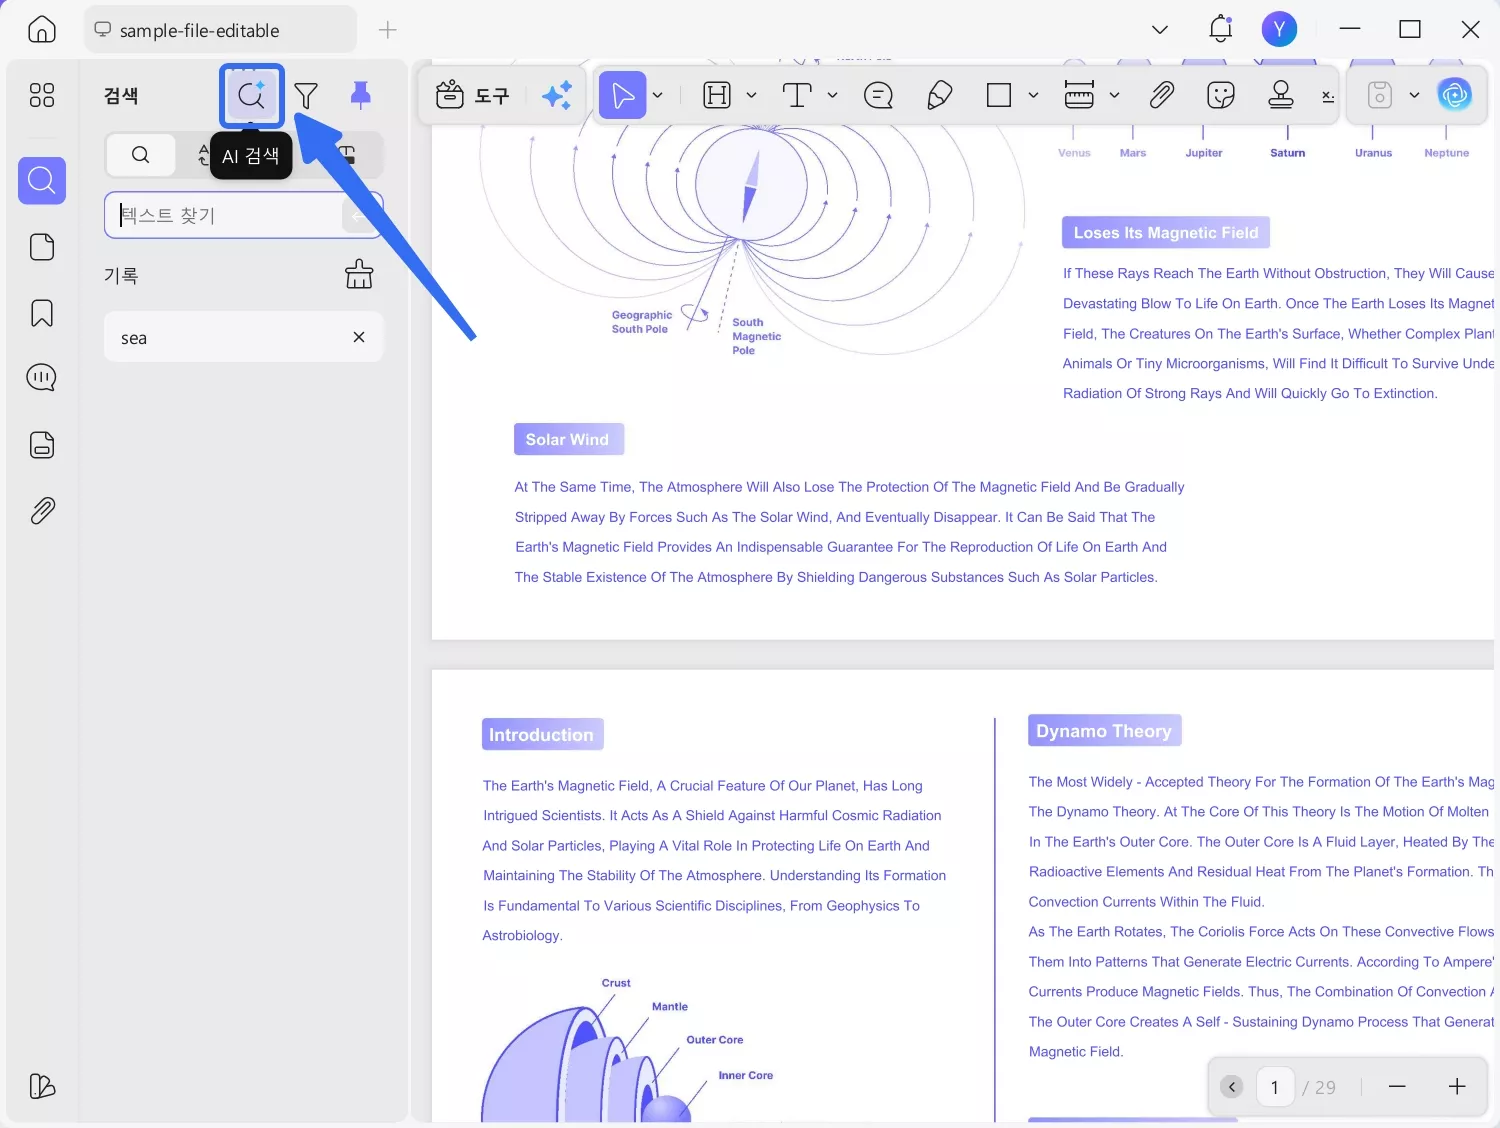Open the search panel in the left sidebar
This screenshot has height=1128, width=1500.
click(x=42, y=180)
